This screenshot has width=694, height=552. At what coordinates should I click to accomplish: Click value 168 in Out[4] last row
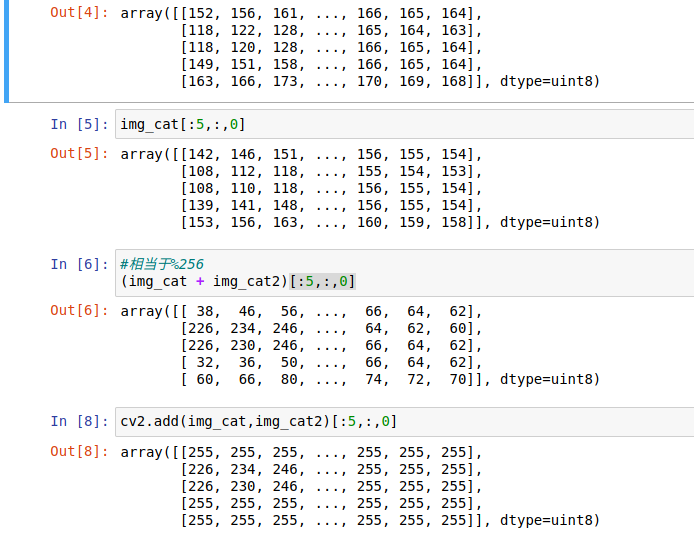[454, 81]
